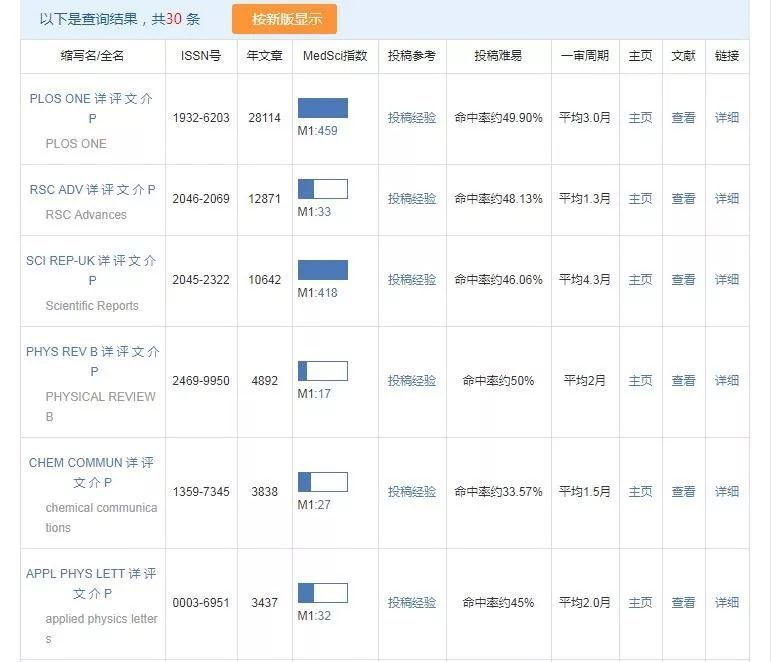
Task: Click 查看 literature link for Physical Review B
Action: click(x=683, y=381)
